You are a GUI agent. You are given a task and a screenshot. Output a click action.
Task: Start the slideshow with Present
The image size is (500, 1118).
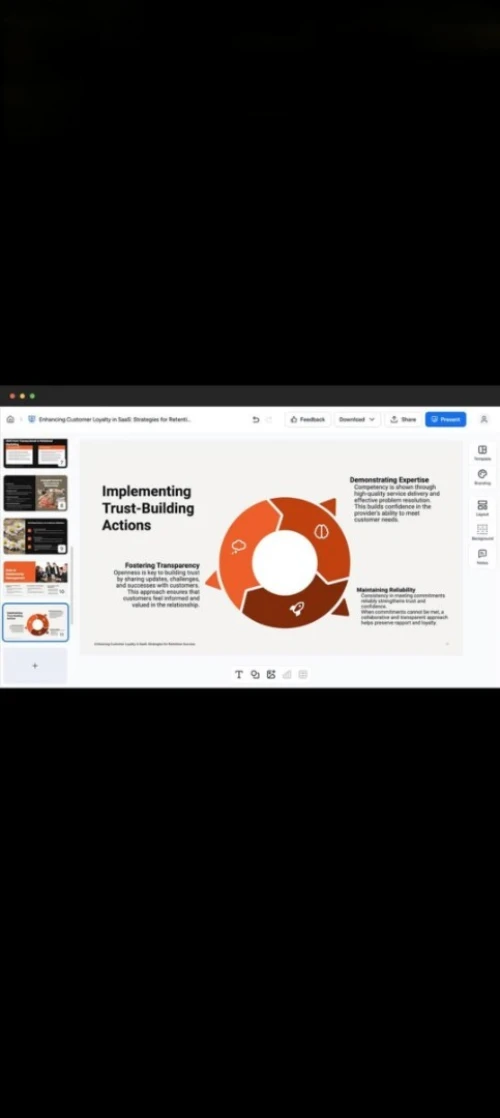click(x=446, y=419)
